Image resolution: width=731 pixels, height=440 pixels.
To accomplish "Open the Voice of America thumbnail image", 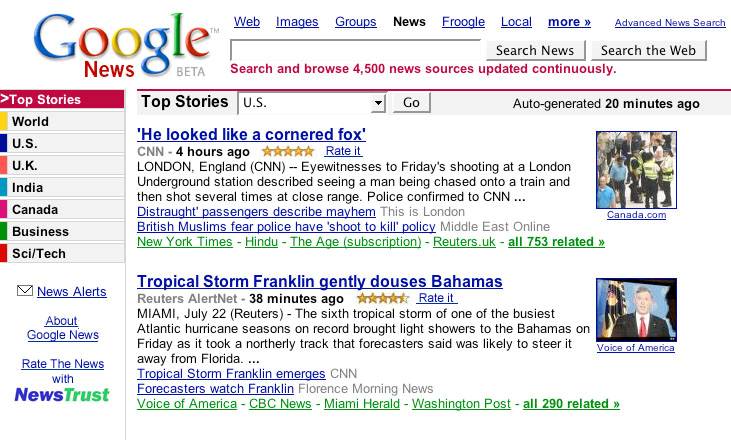I will [x=636, y=310].
